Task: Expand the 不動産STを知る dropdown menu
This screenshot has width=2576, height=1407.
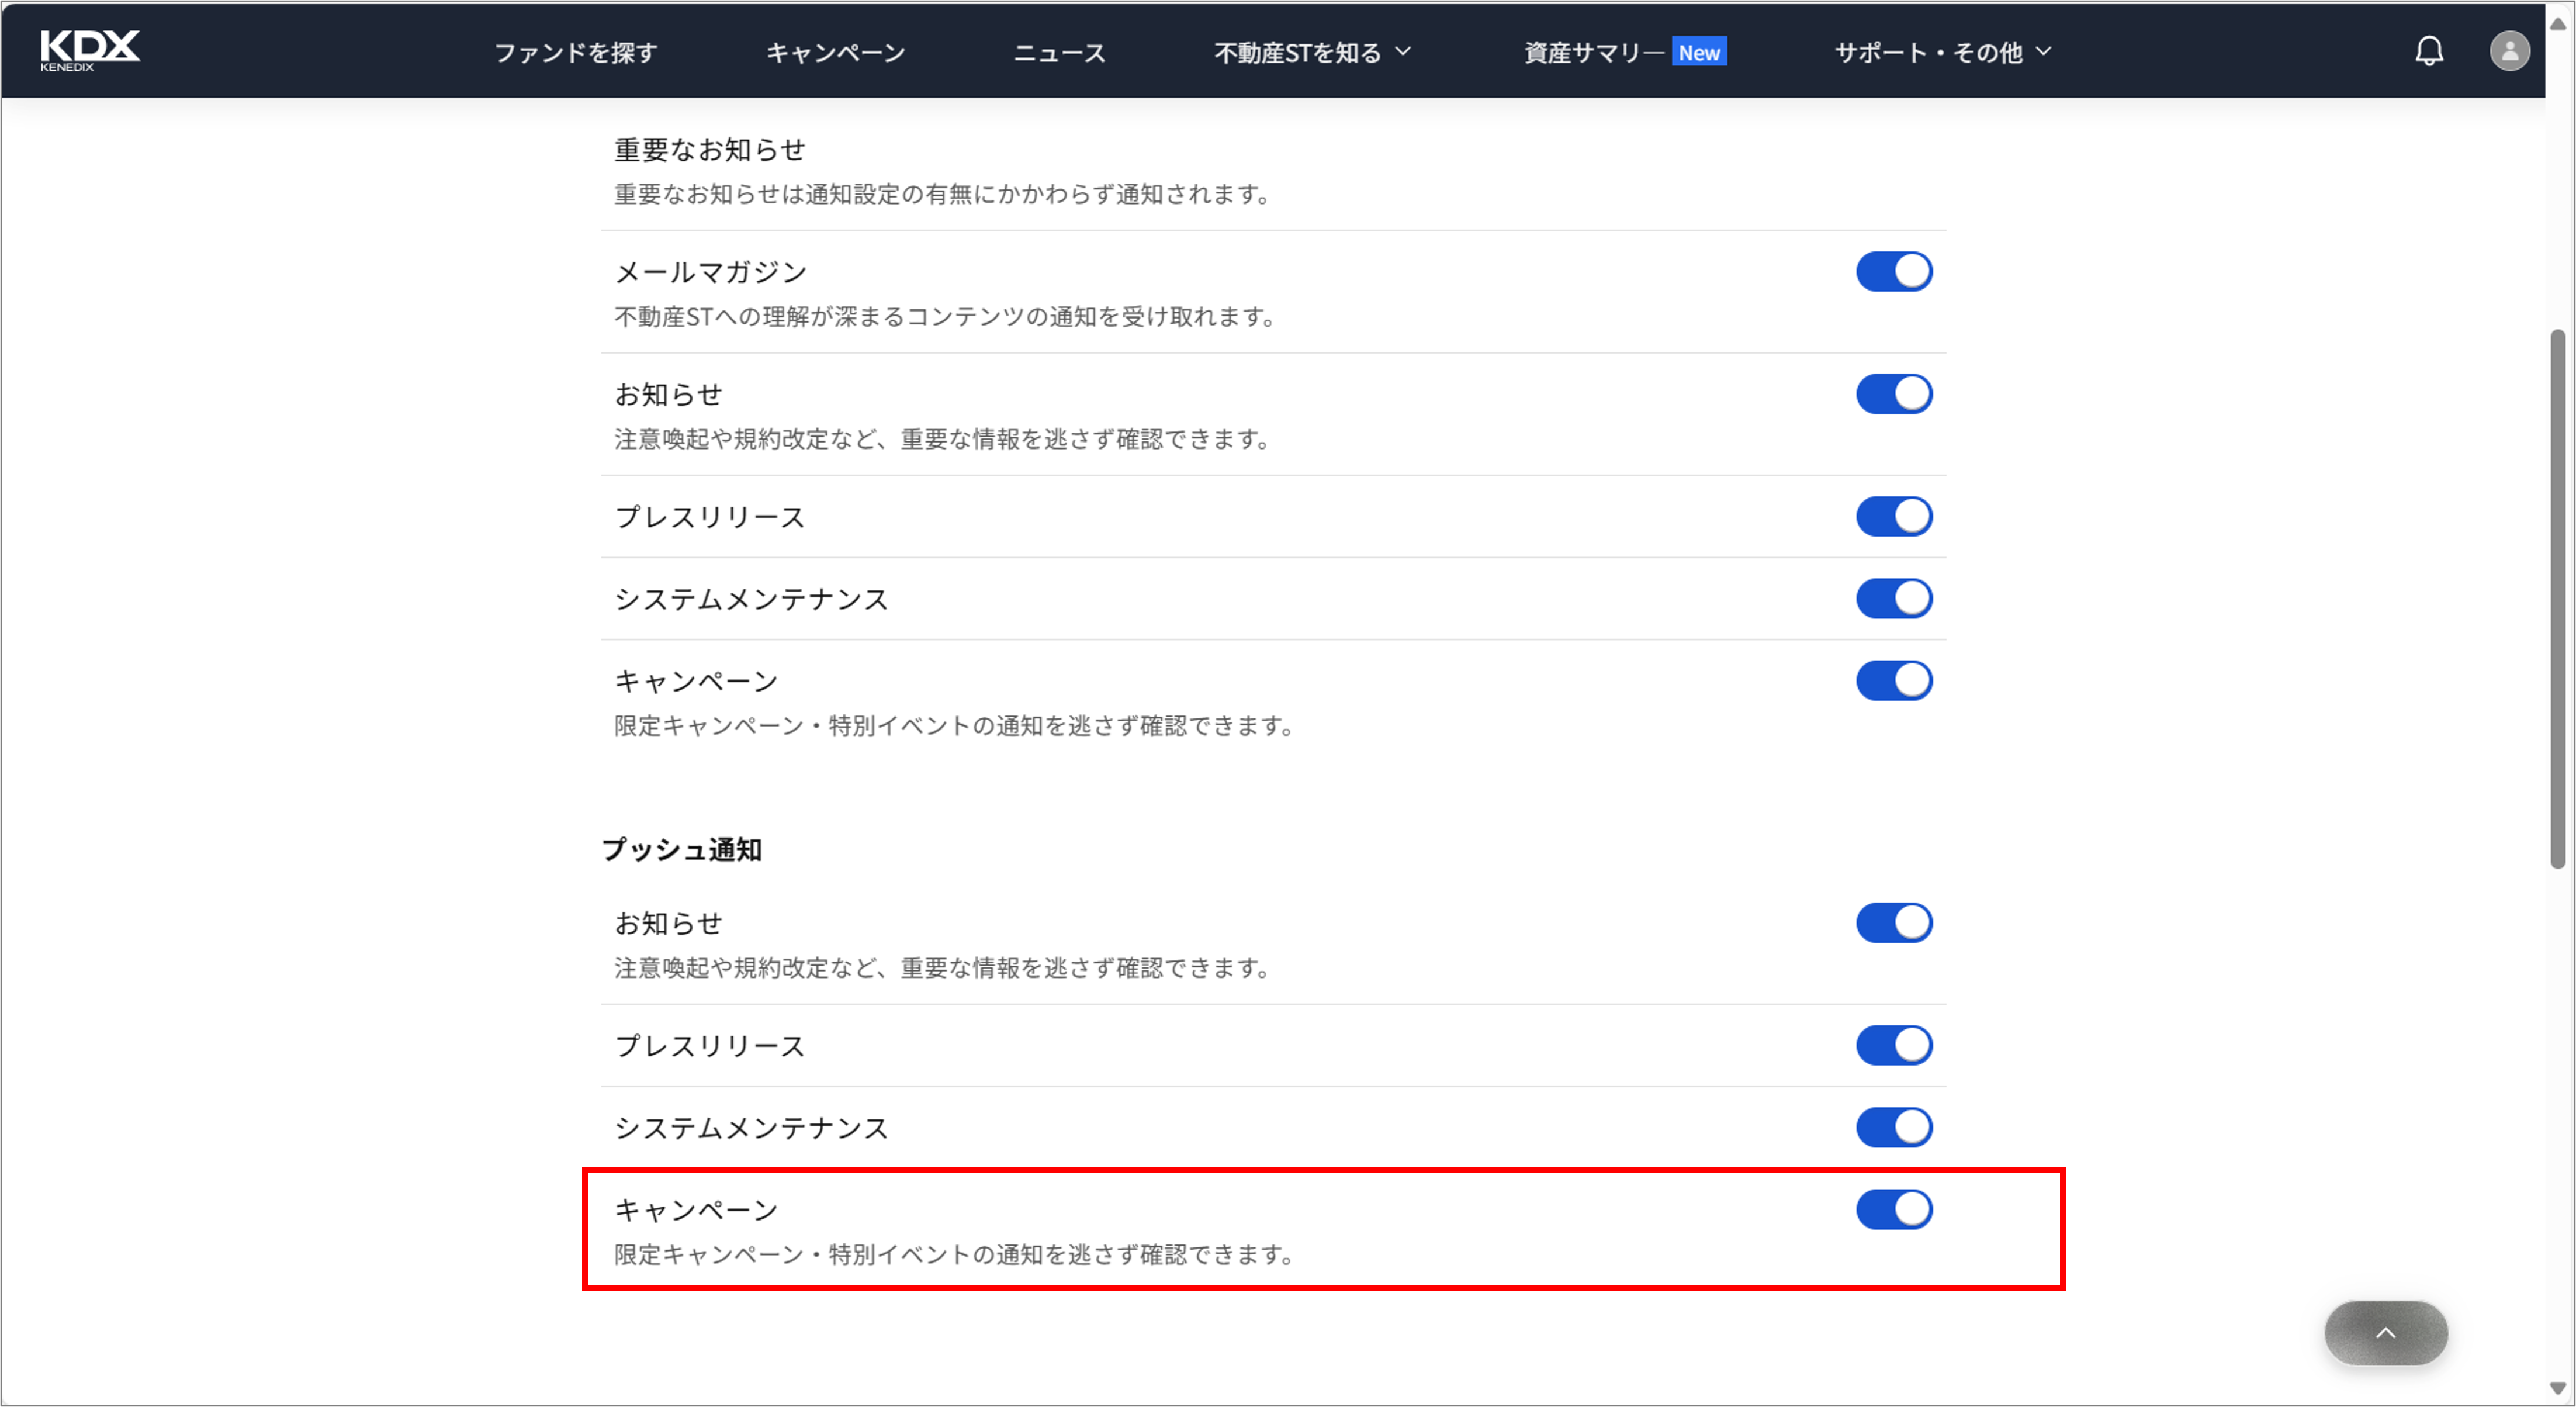Action: coord(1312,52)
